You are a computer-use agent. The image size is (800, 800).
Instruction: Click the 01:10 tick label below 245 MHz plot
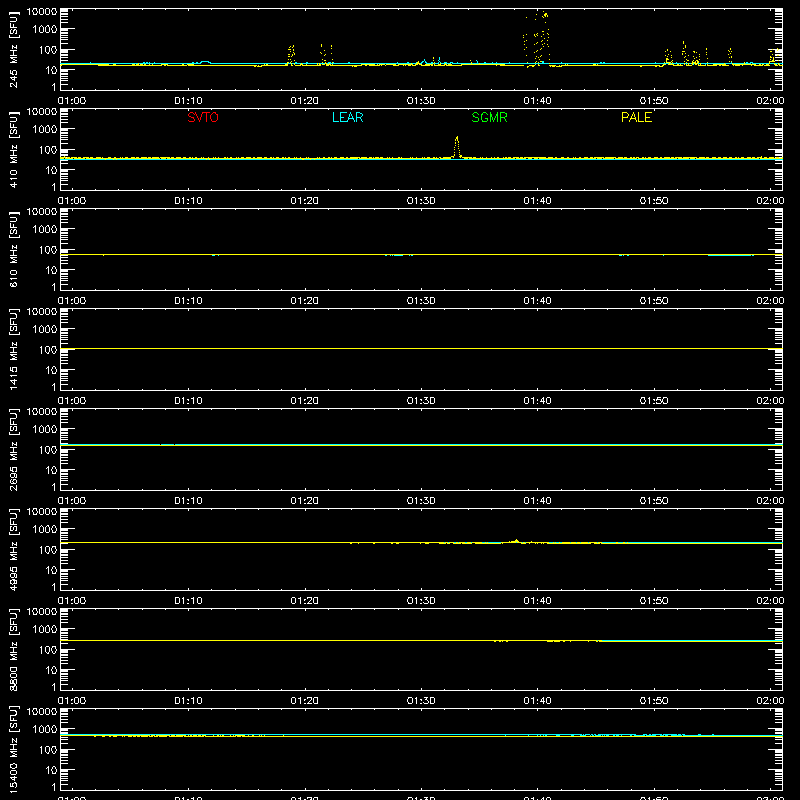188,101
